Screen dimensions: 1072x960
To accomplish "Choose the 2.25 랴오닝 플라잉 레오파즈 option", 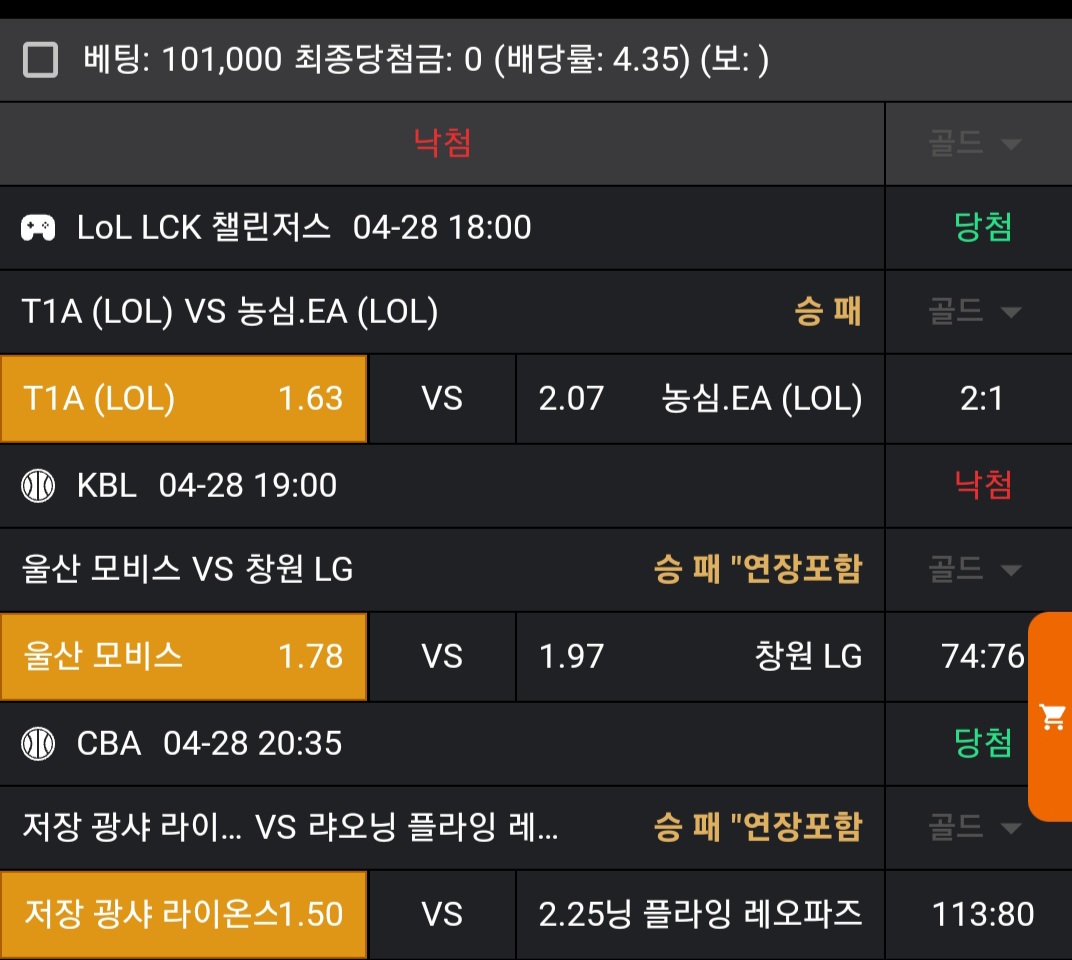I will click(700, 914).
